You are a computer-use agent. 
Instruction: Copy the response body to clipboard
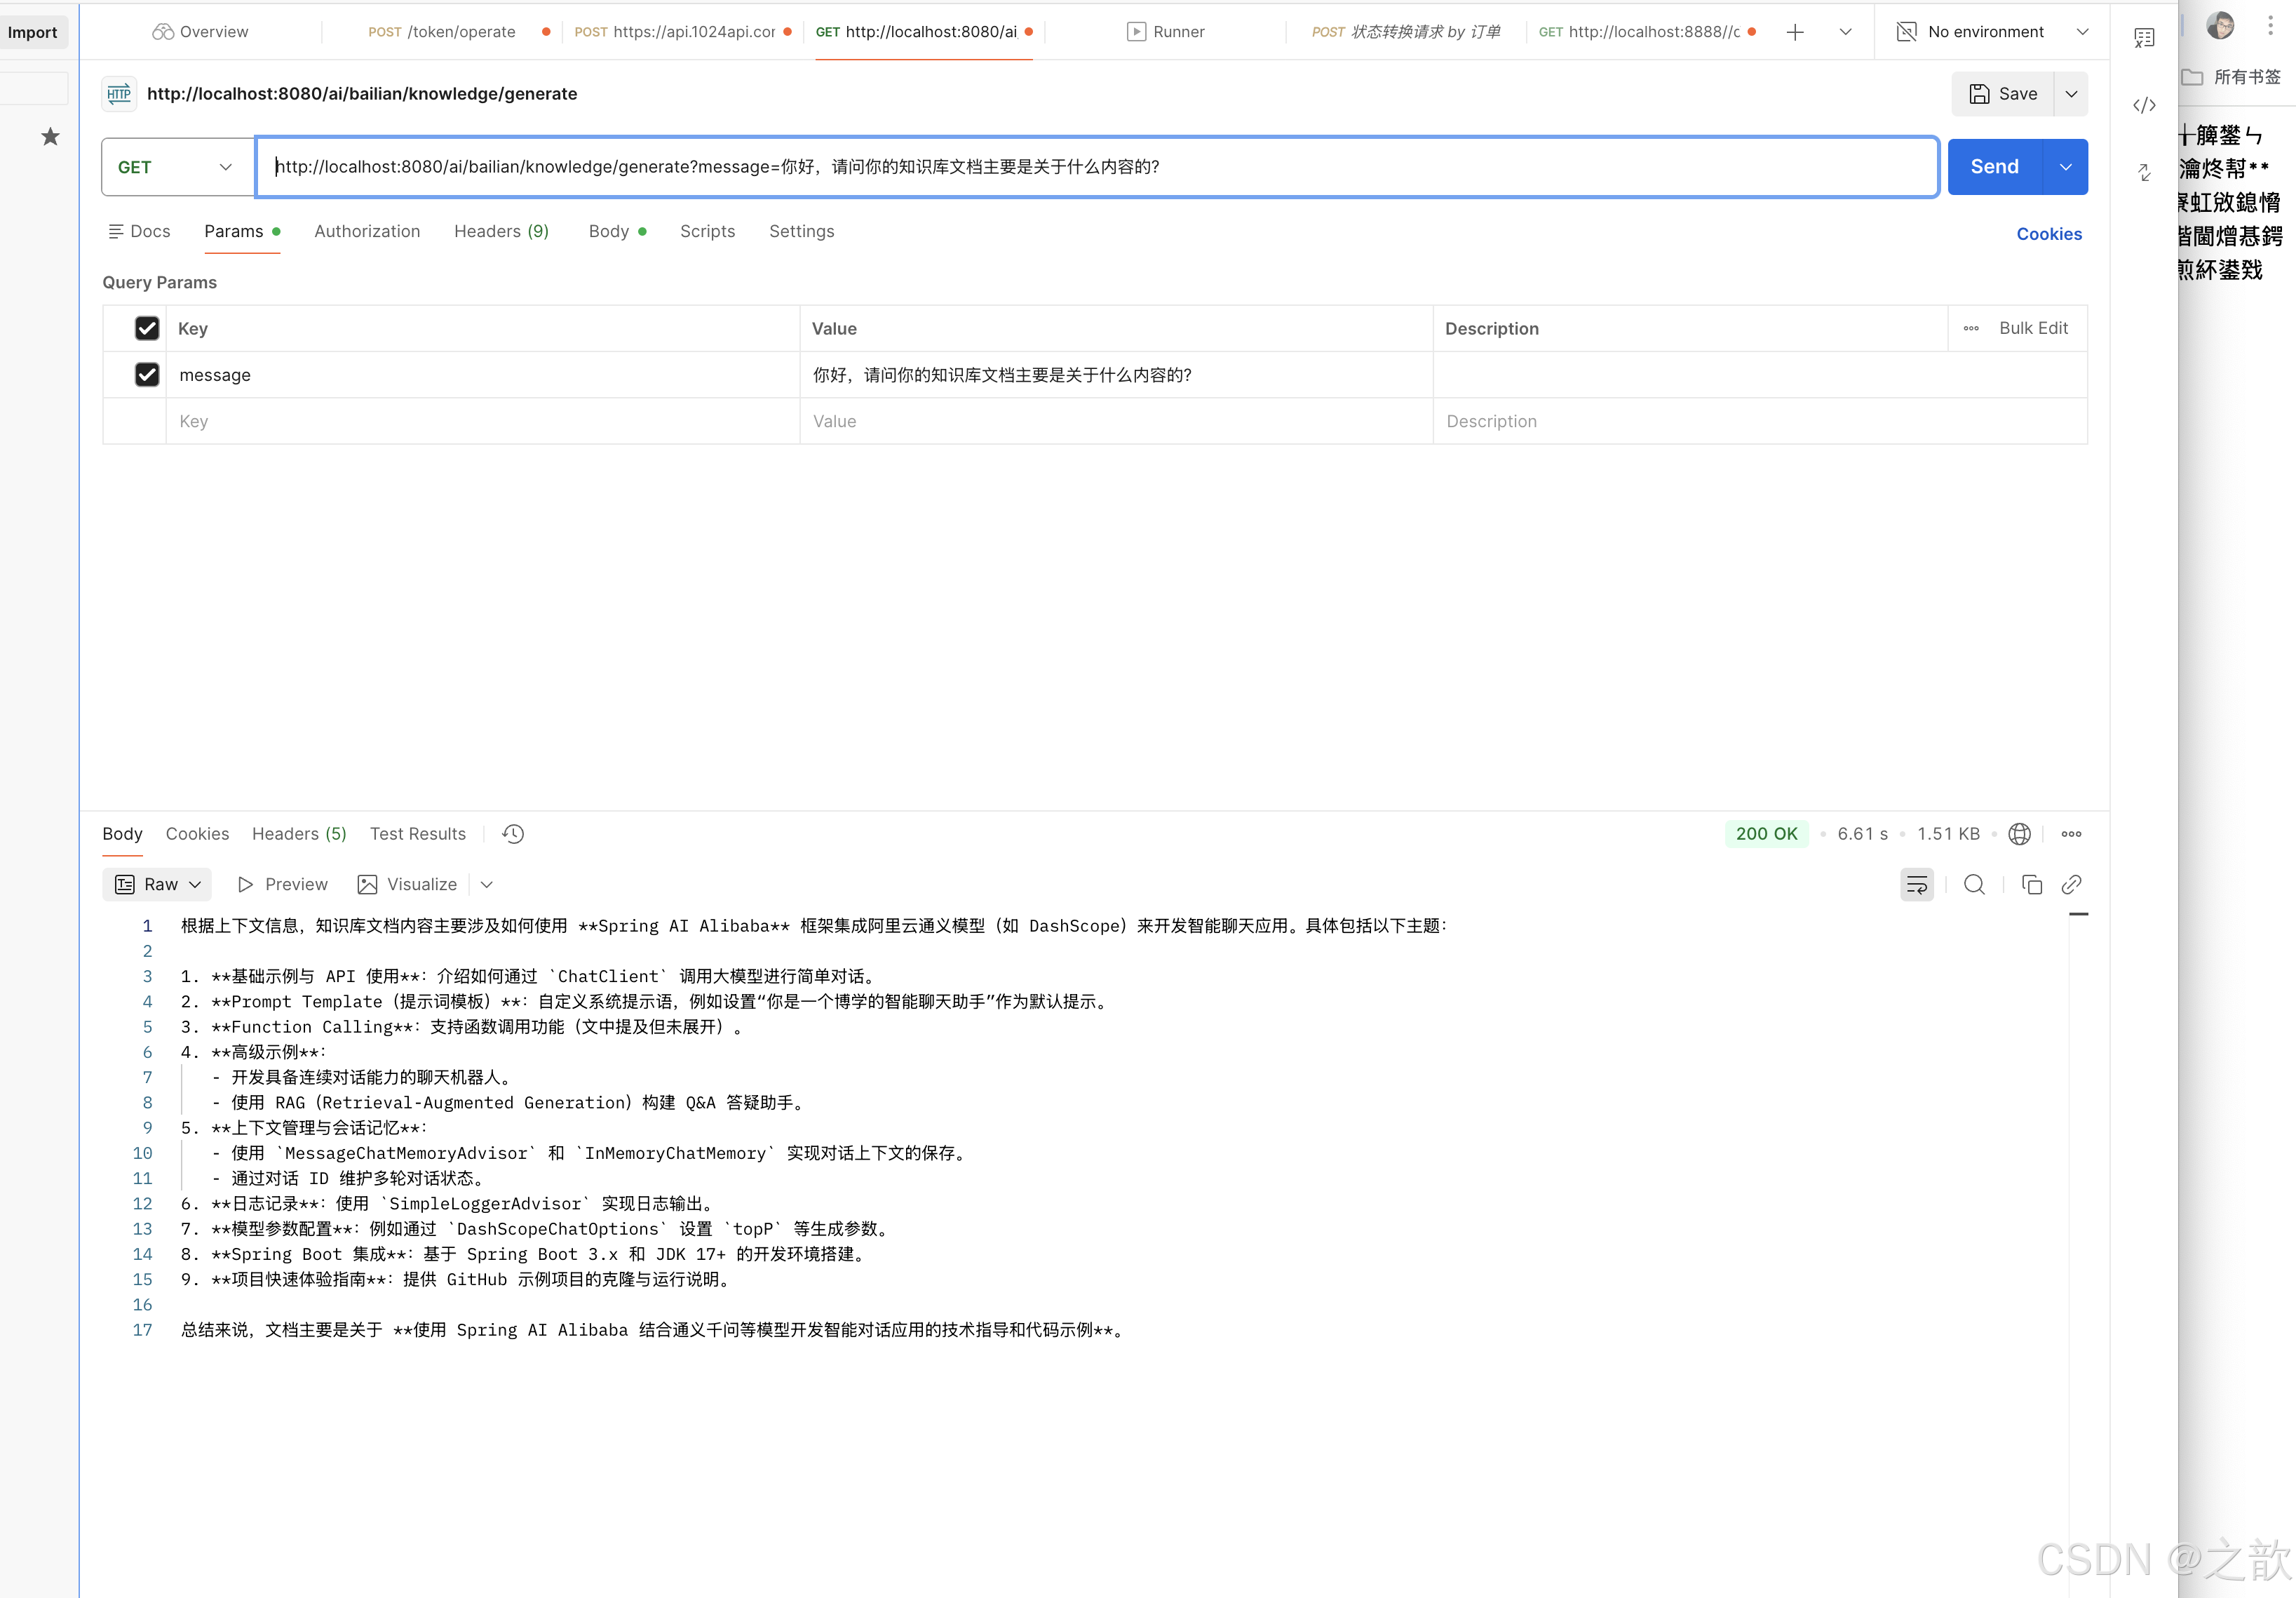[2031, 884]
